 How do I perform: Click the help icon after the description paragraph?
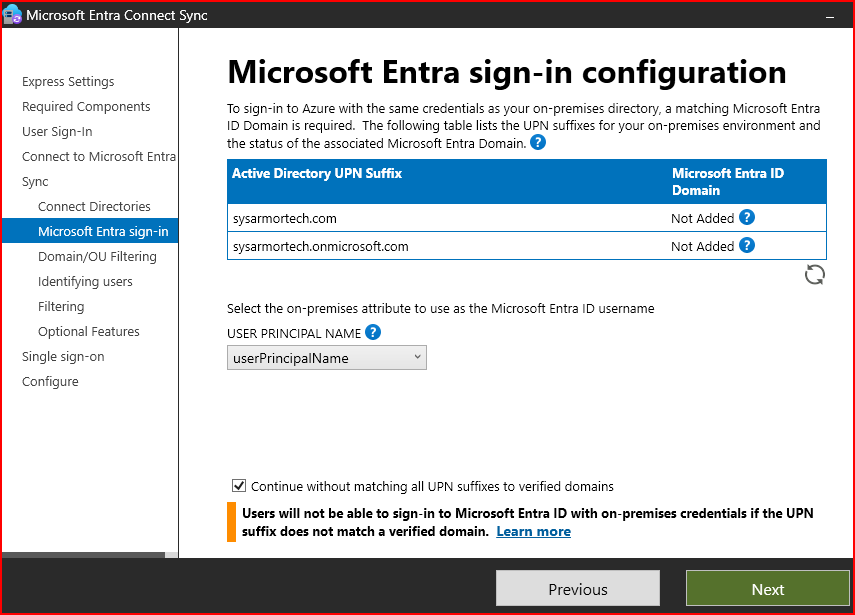coord(538,143)
